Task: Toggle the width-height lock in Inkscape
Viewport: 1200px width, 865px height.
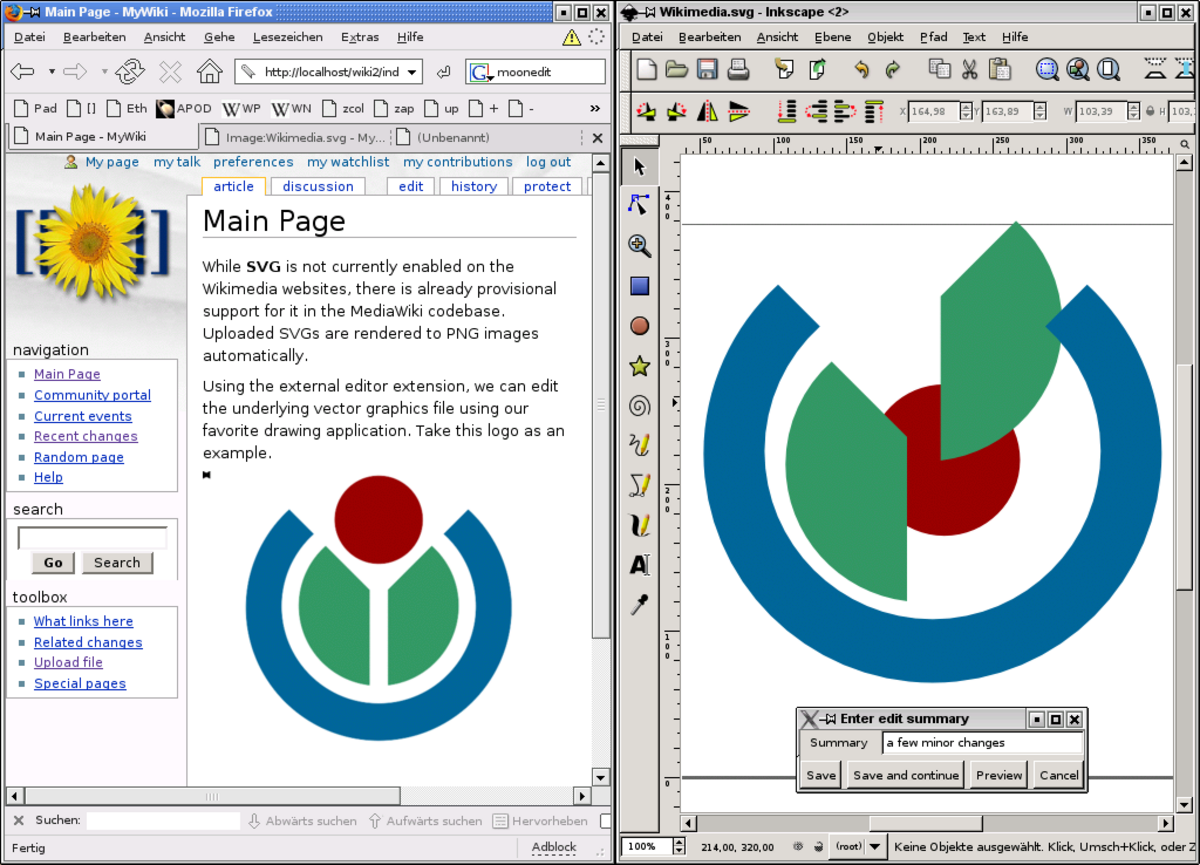Action: click(1150, 111)
